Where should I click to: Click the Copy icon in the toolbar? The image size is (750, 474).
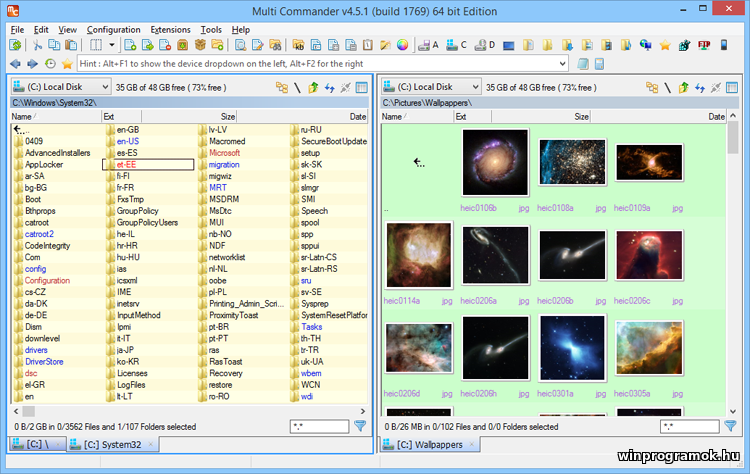pos(54,45)
